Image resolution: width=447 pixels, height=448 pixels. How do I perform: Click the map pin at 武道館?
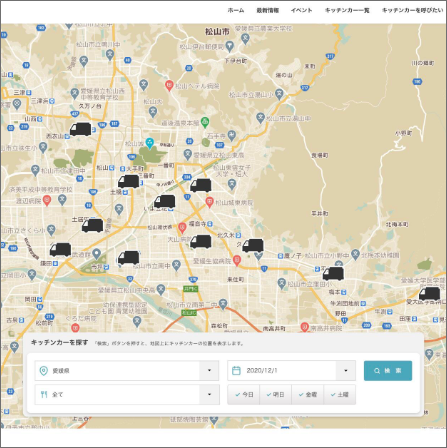96,254
